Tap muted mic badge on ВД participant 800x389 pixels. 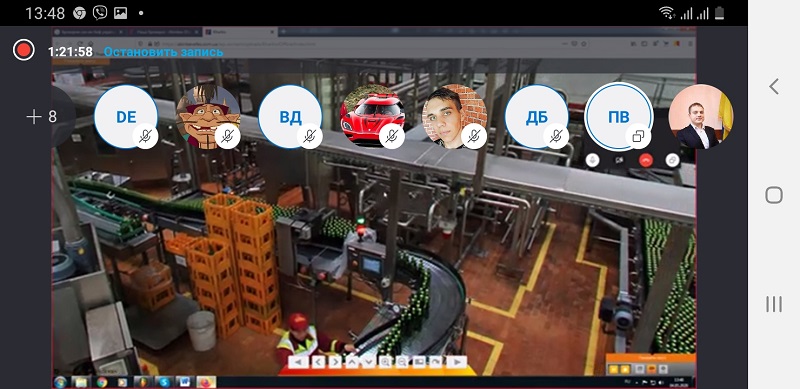310,136
